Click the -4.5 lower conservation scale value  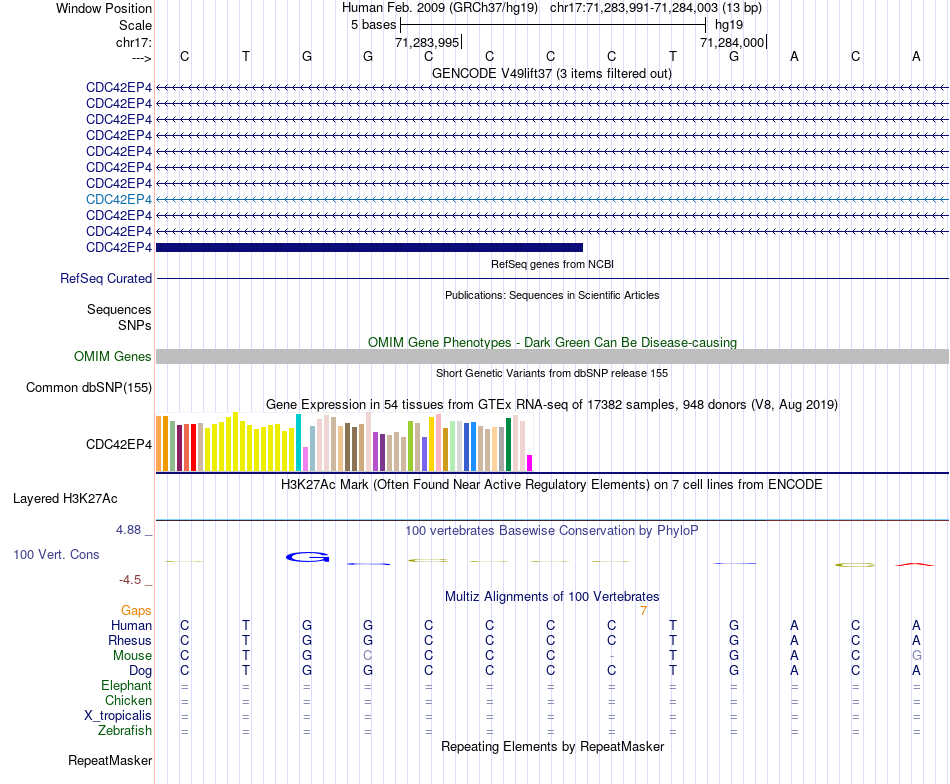[130, 580]
